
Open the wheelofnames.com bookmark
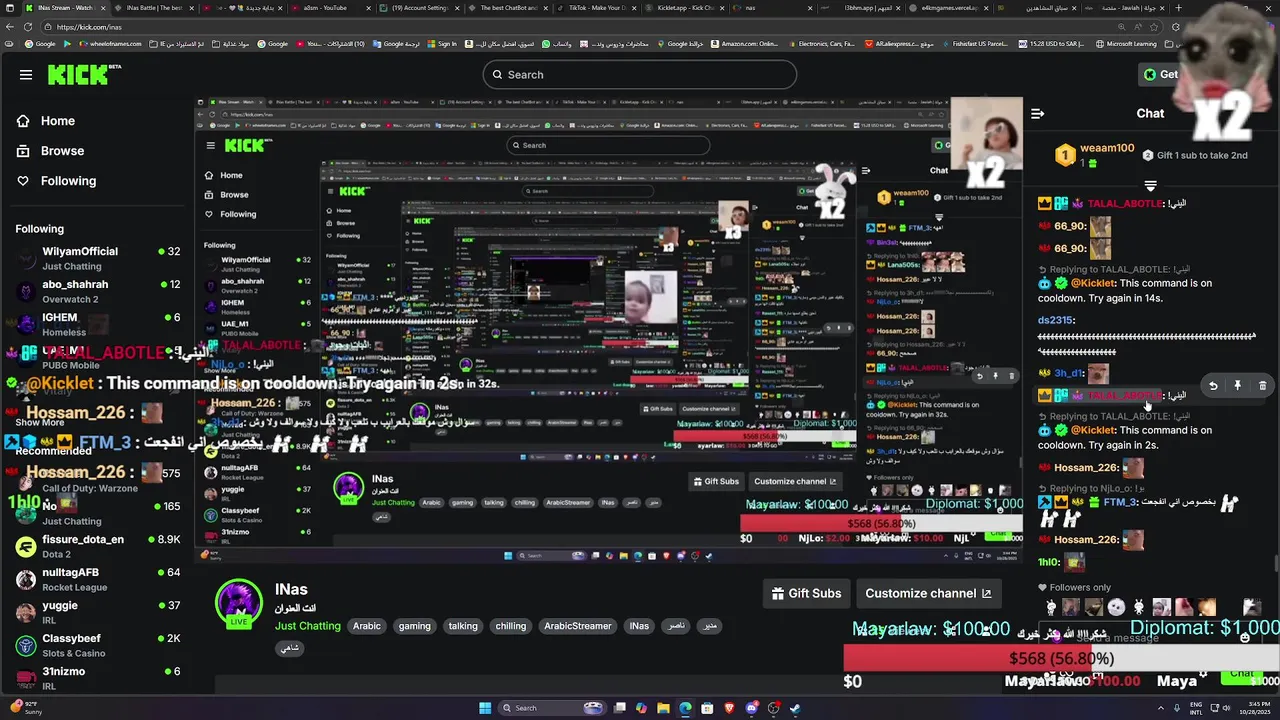[x=109, y=44]
